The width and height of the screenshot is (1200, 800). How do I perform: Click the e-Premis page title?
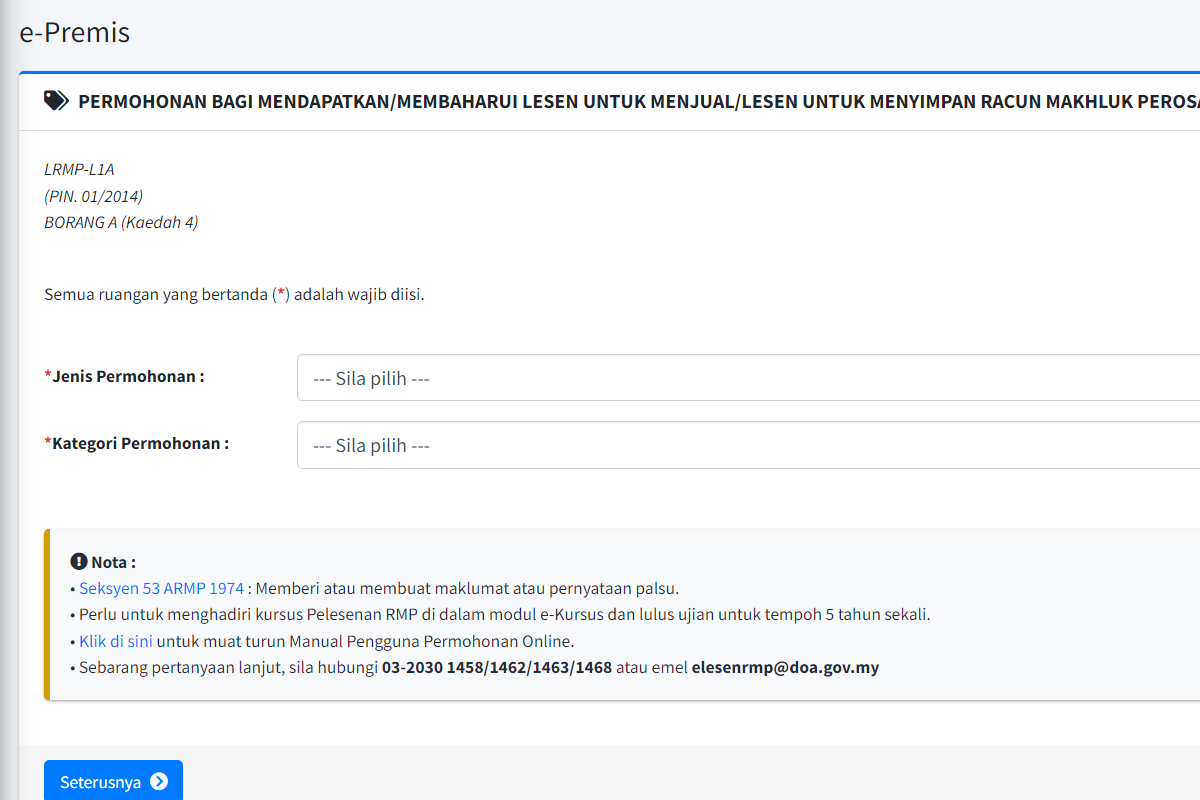(75, 32)
